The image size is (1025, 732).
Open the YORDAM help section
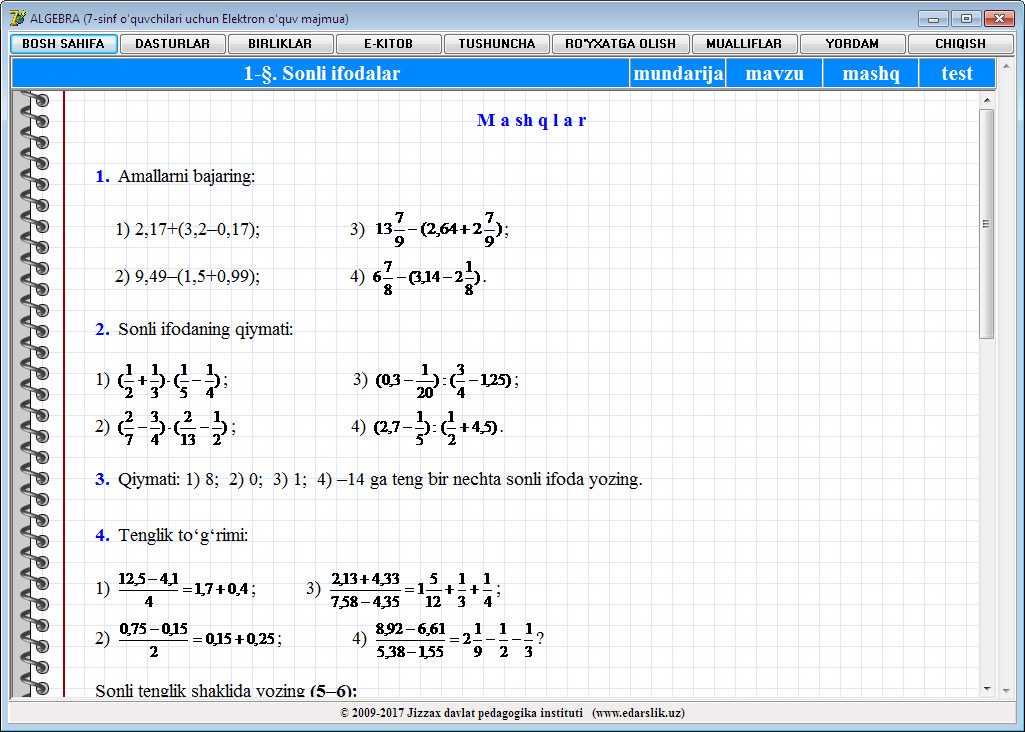[852, 44]
